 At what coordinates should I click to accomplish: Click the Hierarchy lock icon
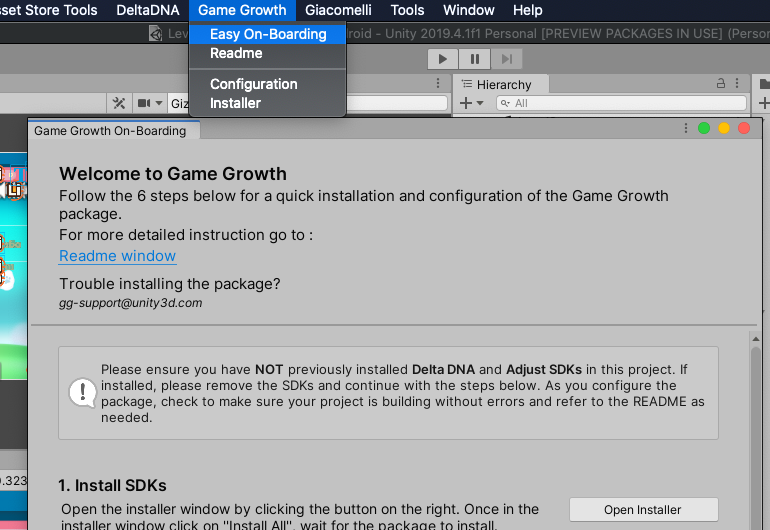point(720,84)
